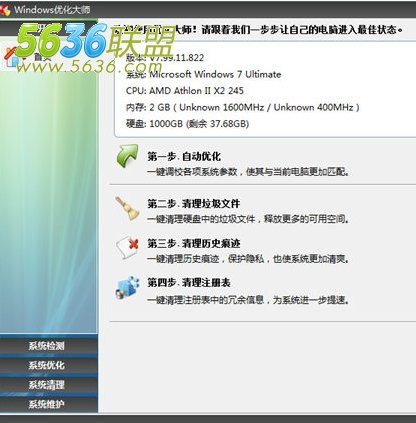Open the 系统优化 sidebar section
Image resolution: width=416 pixels, height=423 pixels.
pyautogui.click(x=46, y=365)
